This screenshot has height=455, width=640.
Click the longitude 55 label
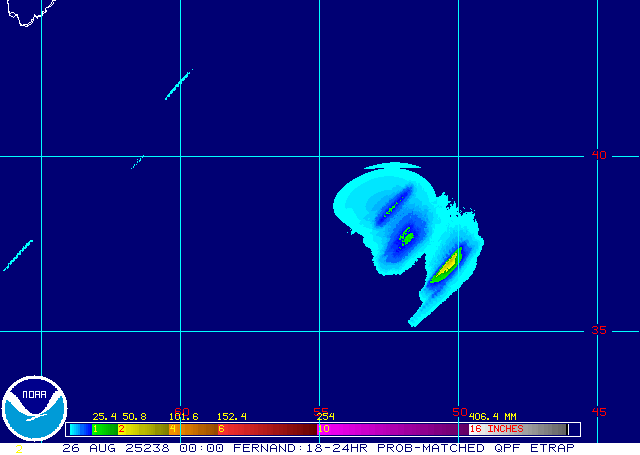tap(321, 411)
